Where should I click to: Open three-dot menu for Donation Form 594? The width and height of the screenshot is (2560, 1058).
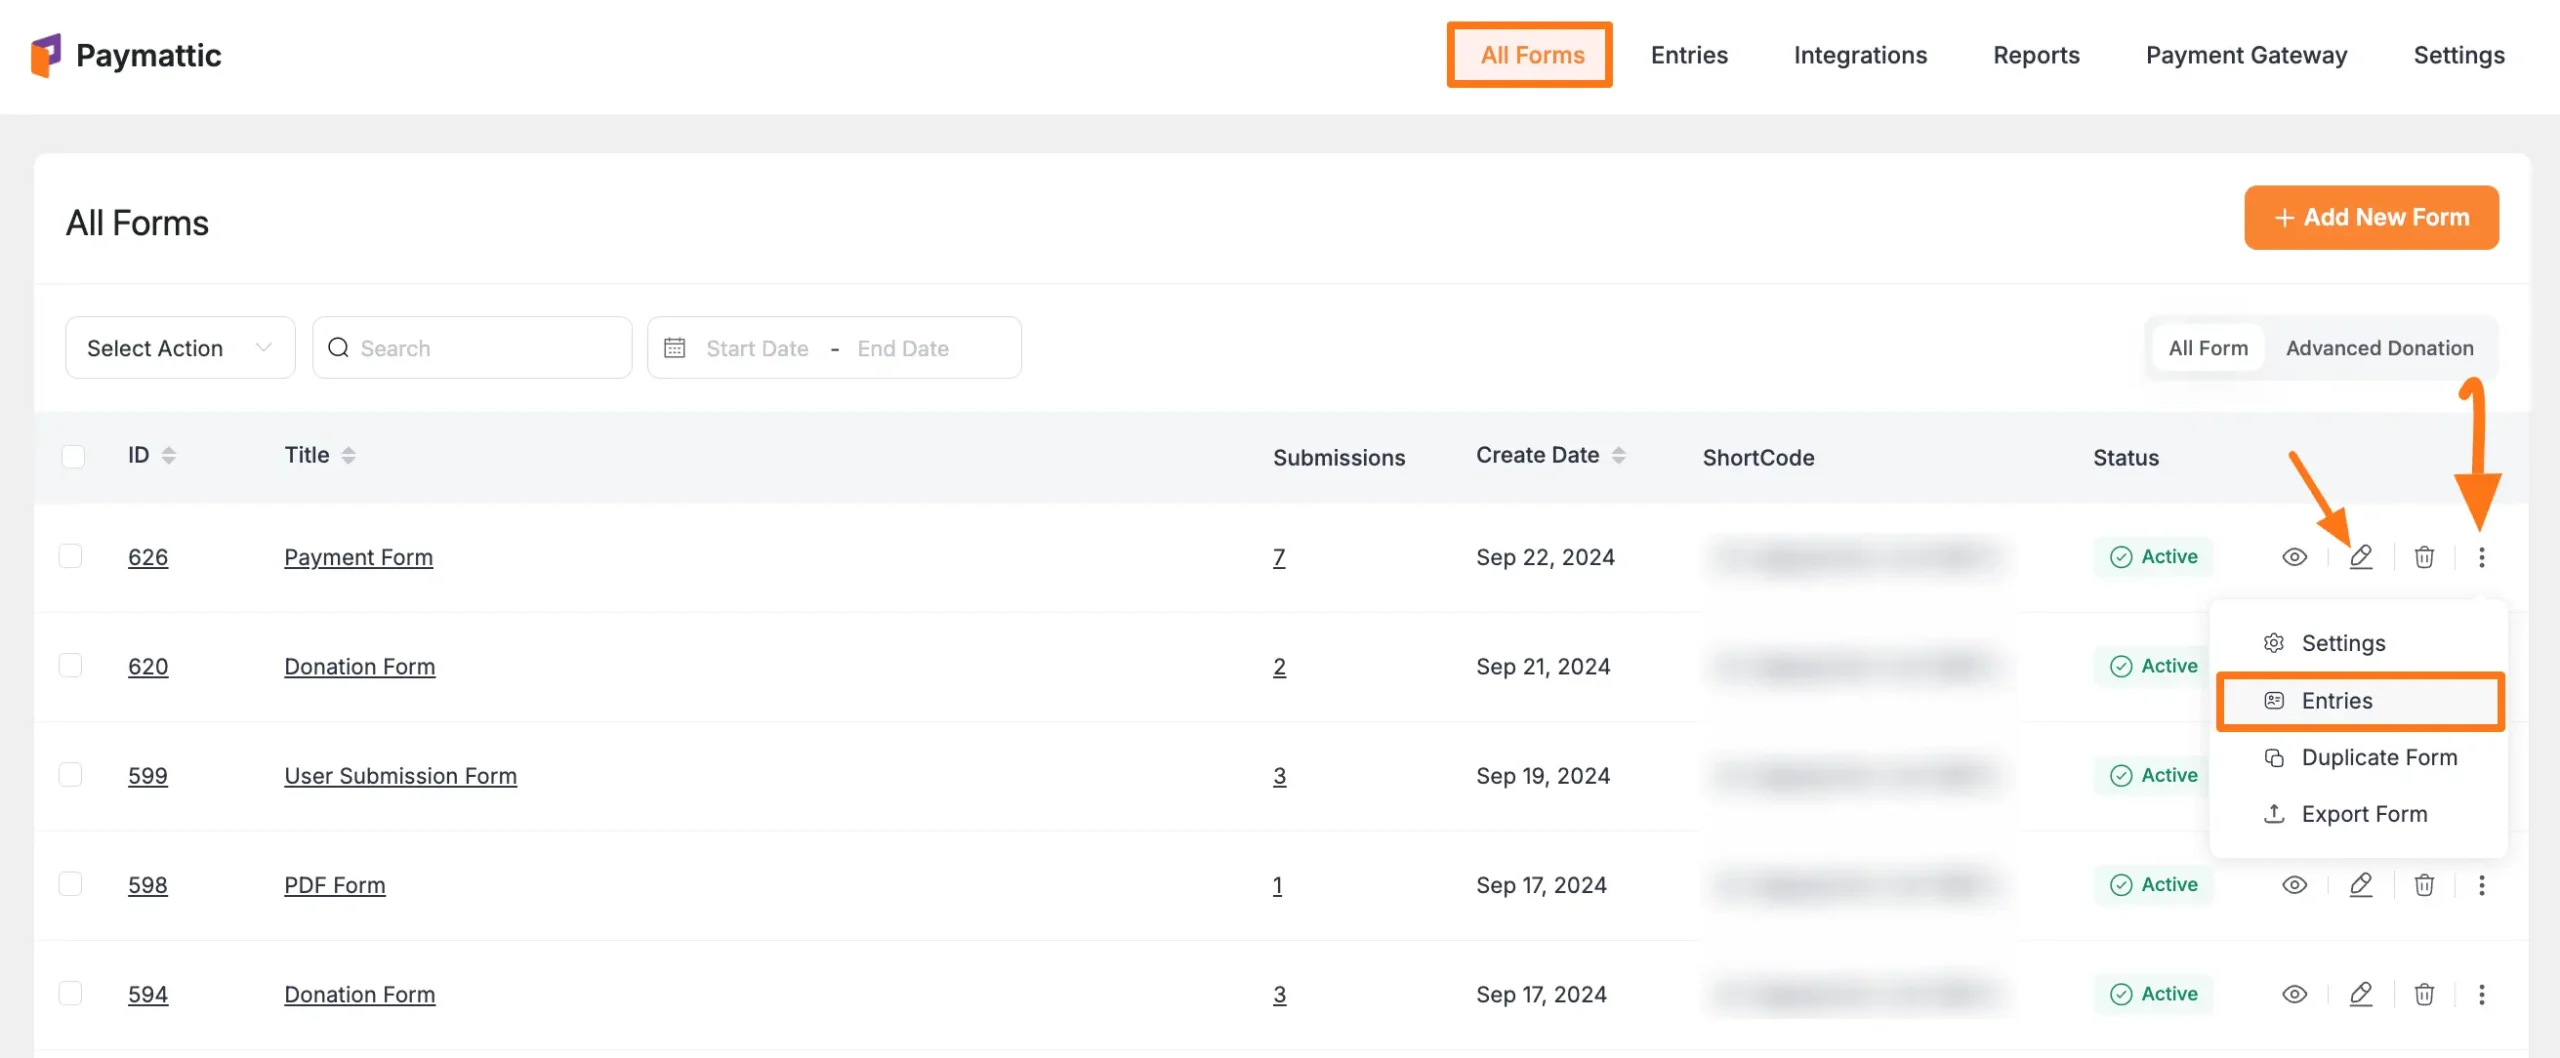point(2481,994)
